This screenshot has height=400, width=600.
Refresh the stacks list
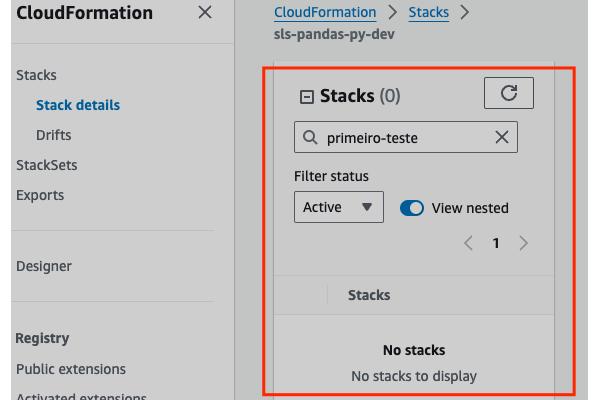pos(509,93)
